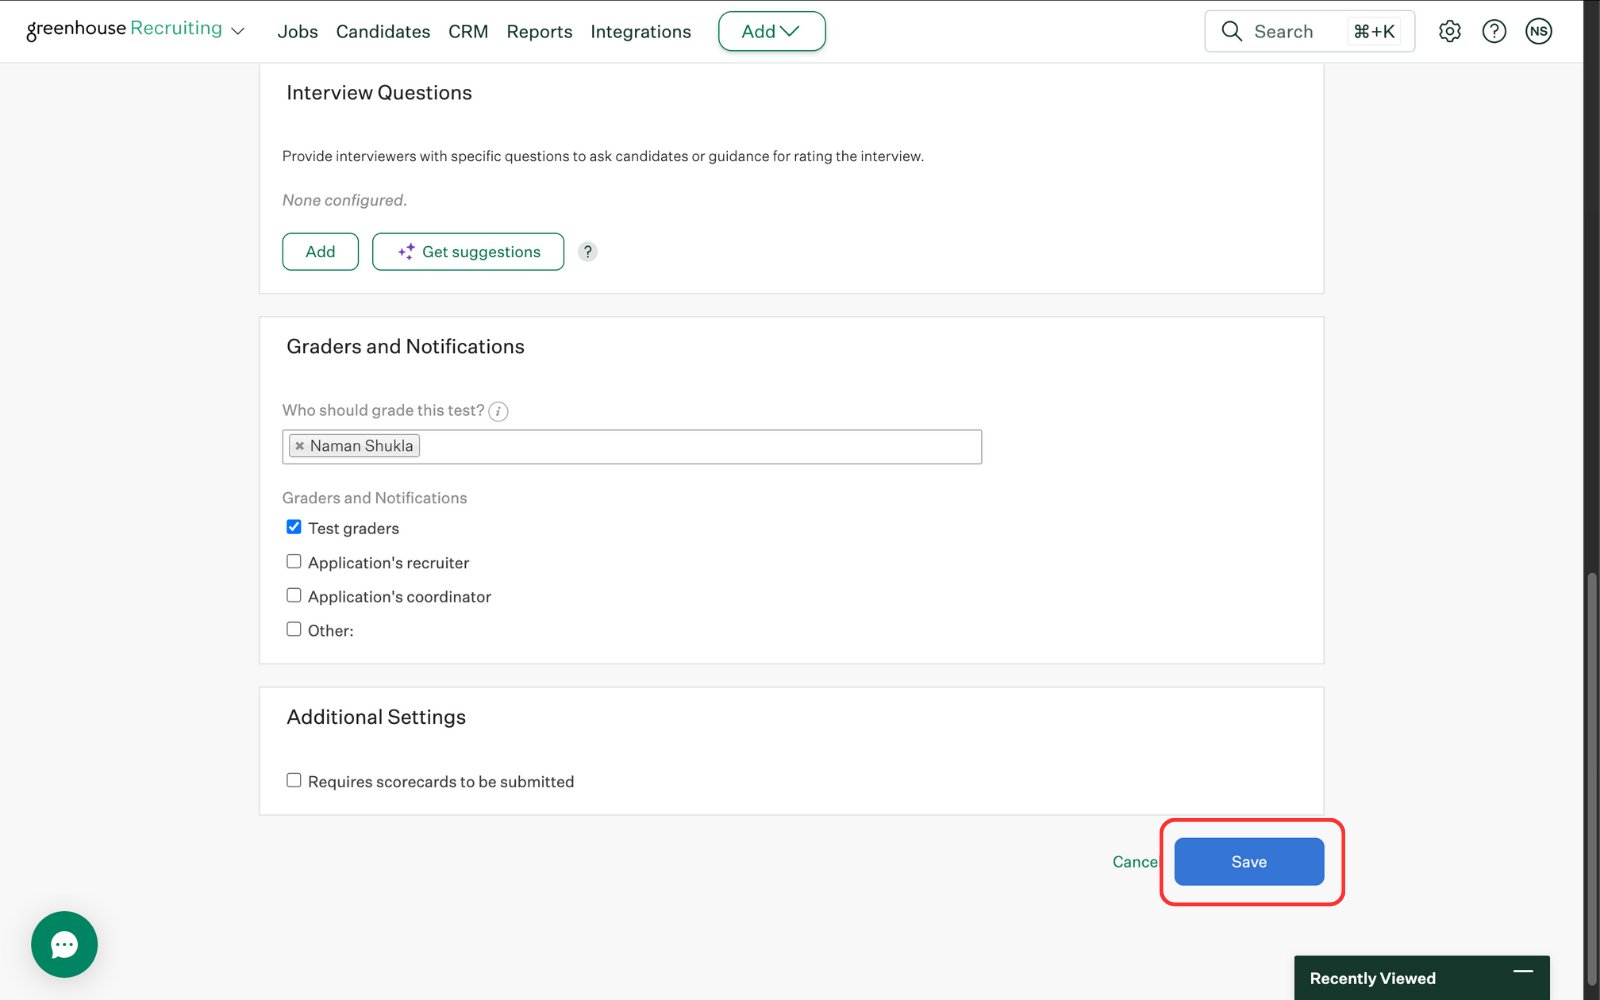Open info icon beside grade question
The width and height of the screenshot is (1600, 1000).
498,411
